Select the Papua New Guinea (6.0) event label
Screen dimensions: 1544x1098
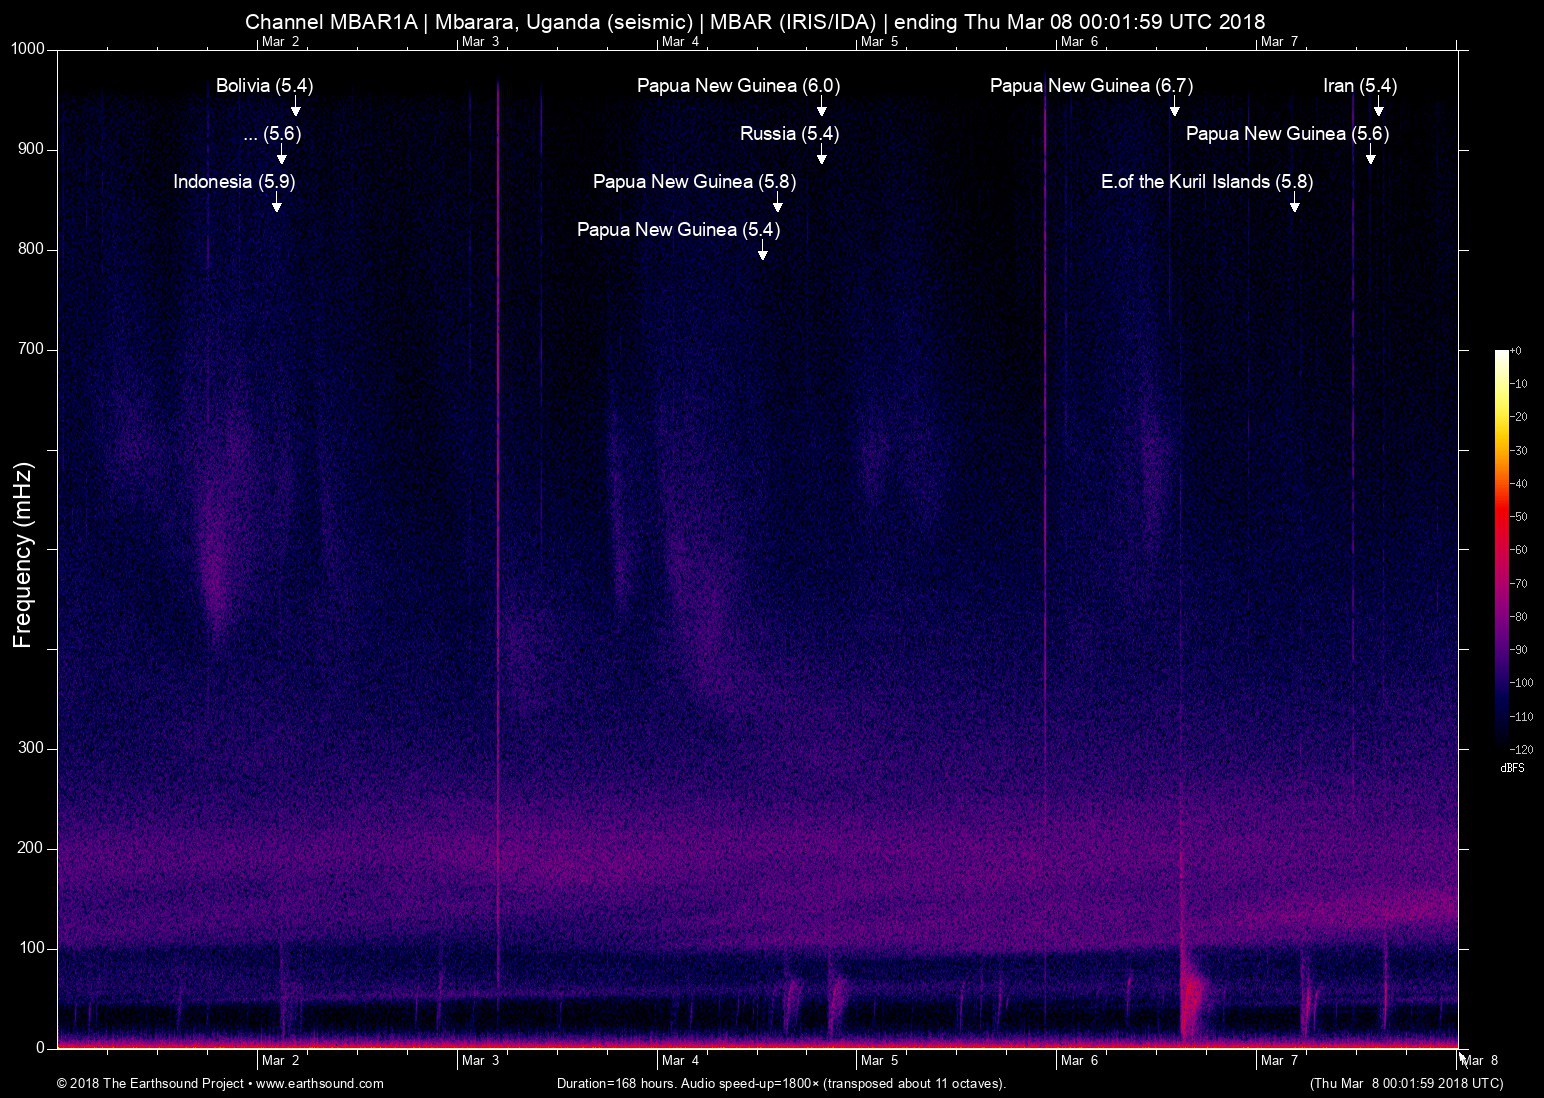pos(738,86)
